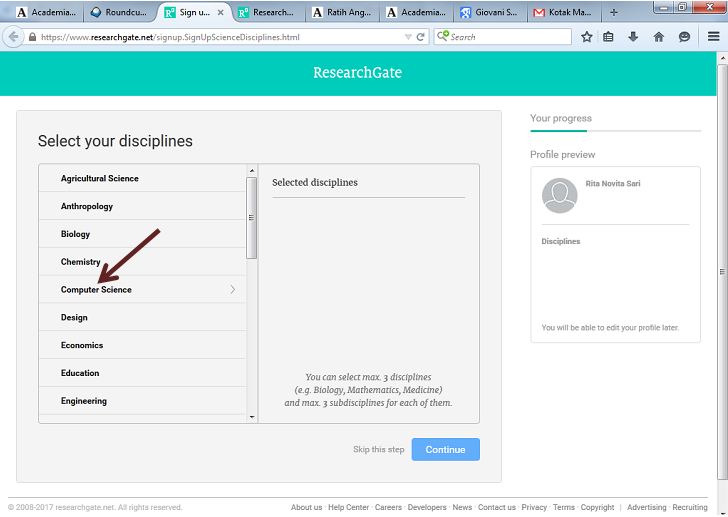Switch to the Research... tab
The height and width of the screenshot is (517, 728).
(x=266, y=13)
